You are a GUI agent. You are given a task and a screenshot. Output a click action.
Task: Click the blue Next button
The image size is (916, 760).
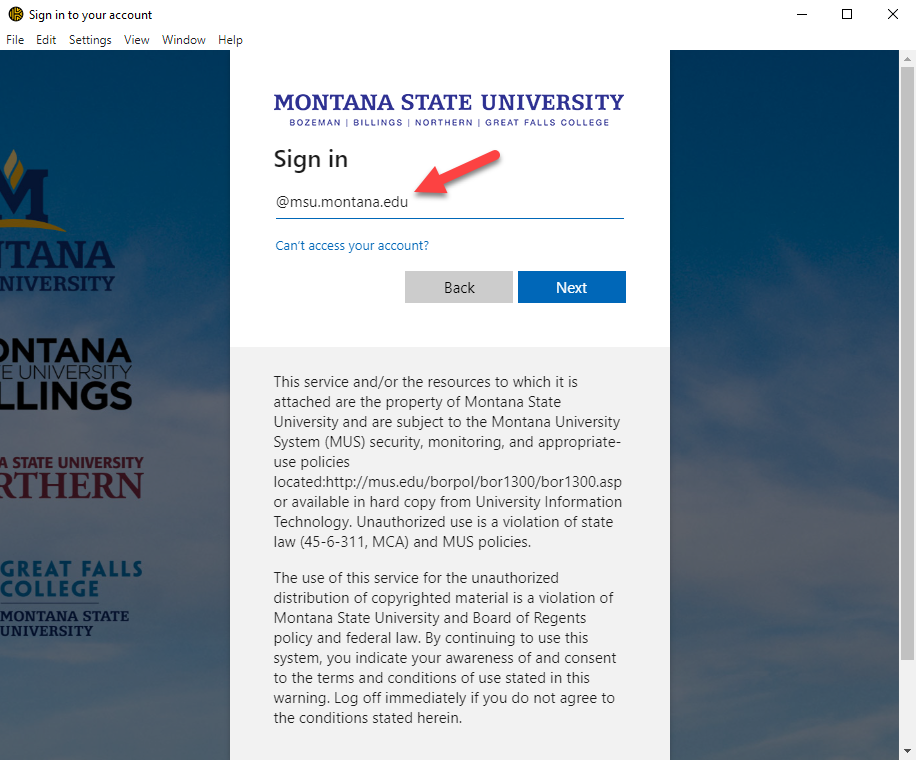[571, 287]
